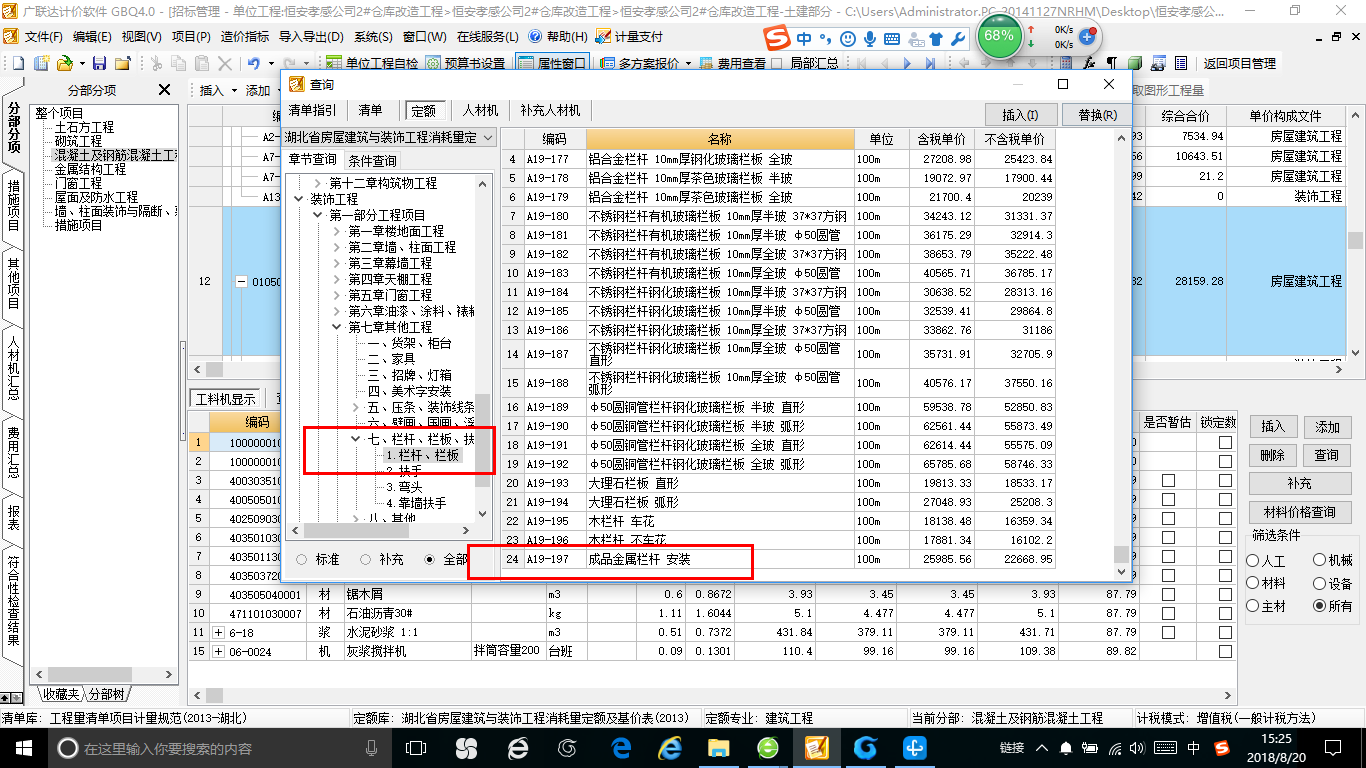Switch to 人材机 tab in query dialog
This screenshot has height=768, width=1366.
(480, 110)
